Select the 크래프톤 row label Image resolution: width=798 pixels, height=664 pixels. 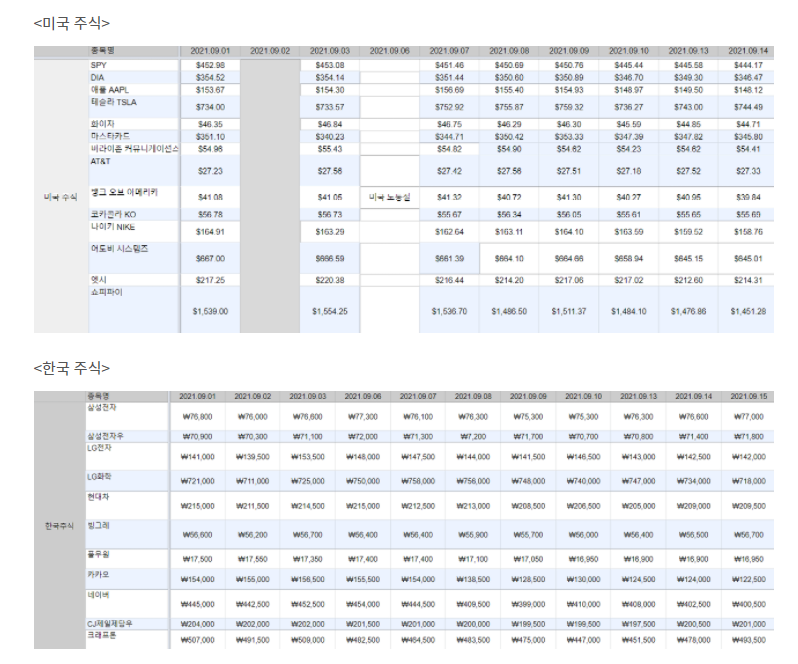pyautogui.click(x=101, y=635)
